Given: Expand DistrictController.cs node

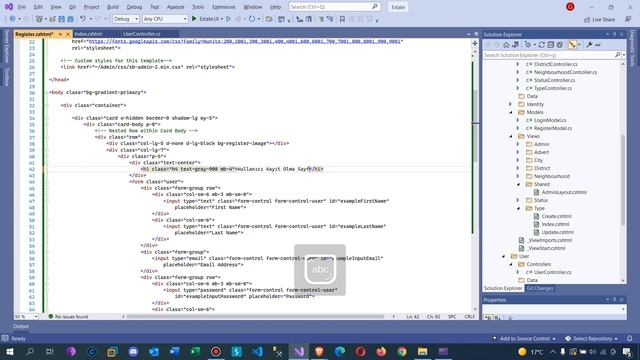Looking at the screenshot, I should click(x=518, y=64).
